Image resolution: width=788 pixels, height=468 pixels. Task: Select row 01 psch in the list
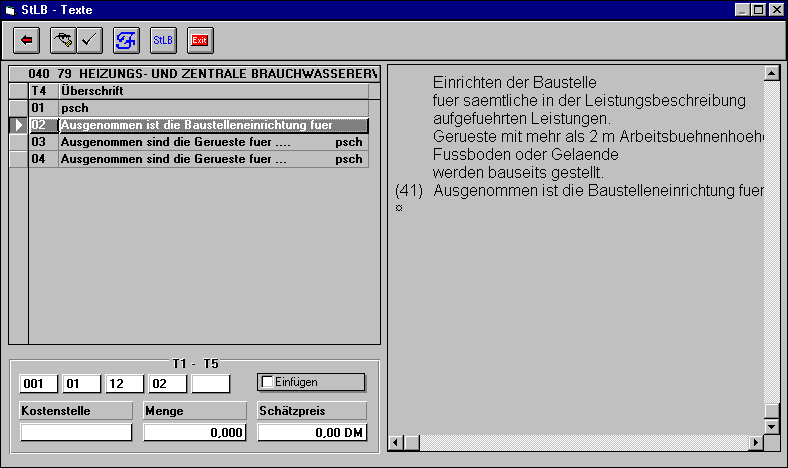tap(200, 108)
